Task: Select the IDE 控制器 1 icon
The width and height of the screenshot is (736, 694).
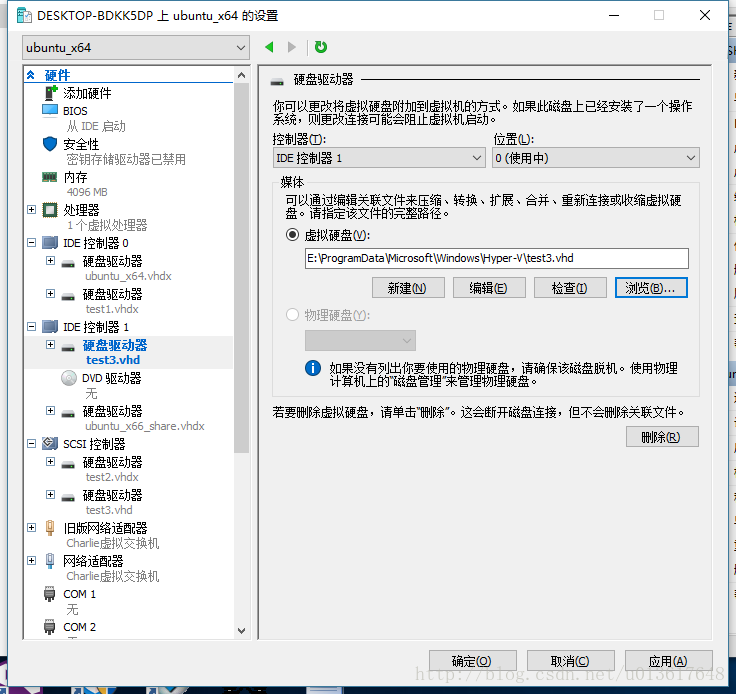Action: click(50, 326)
